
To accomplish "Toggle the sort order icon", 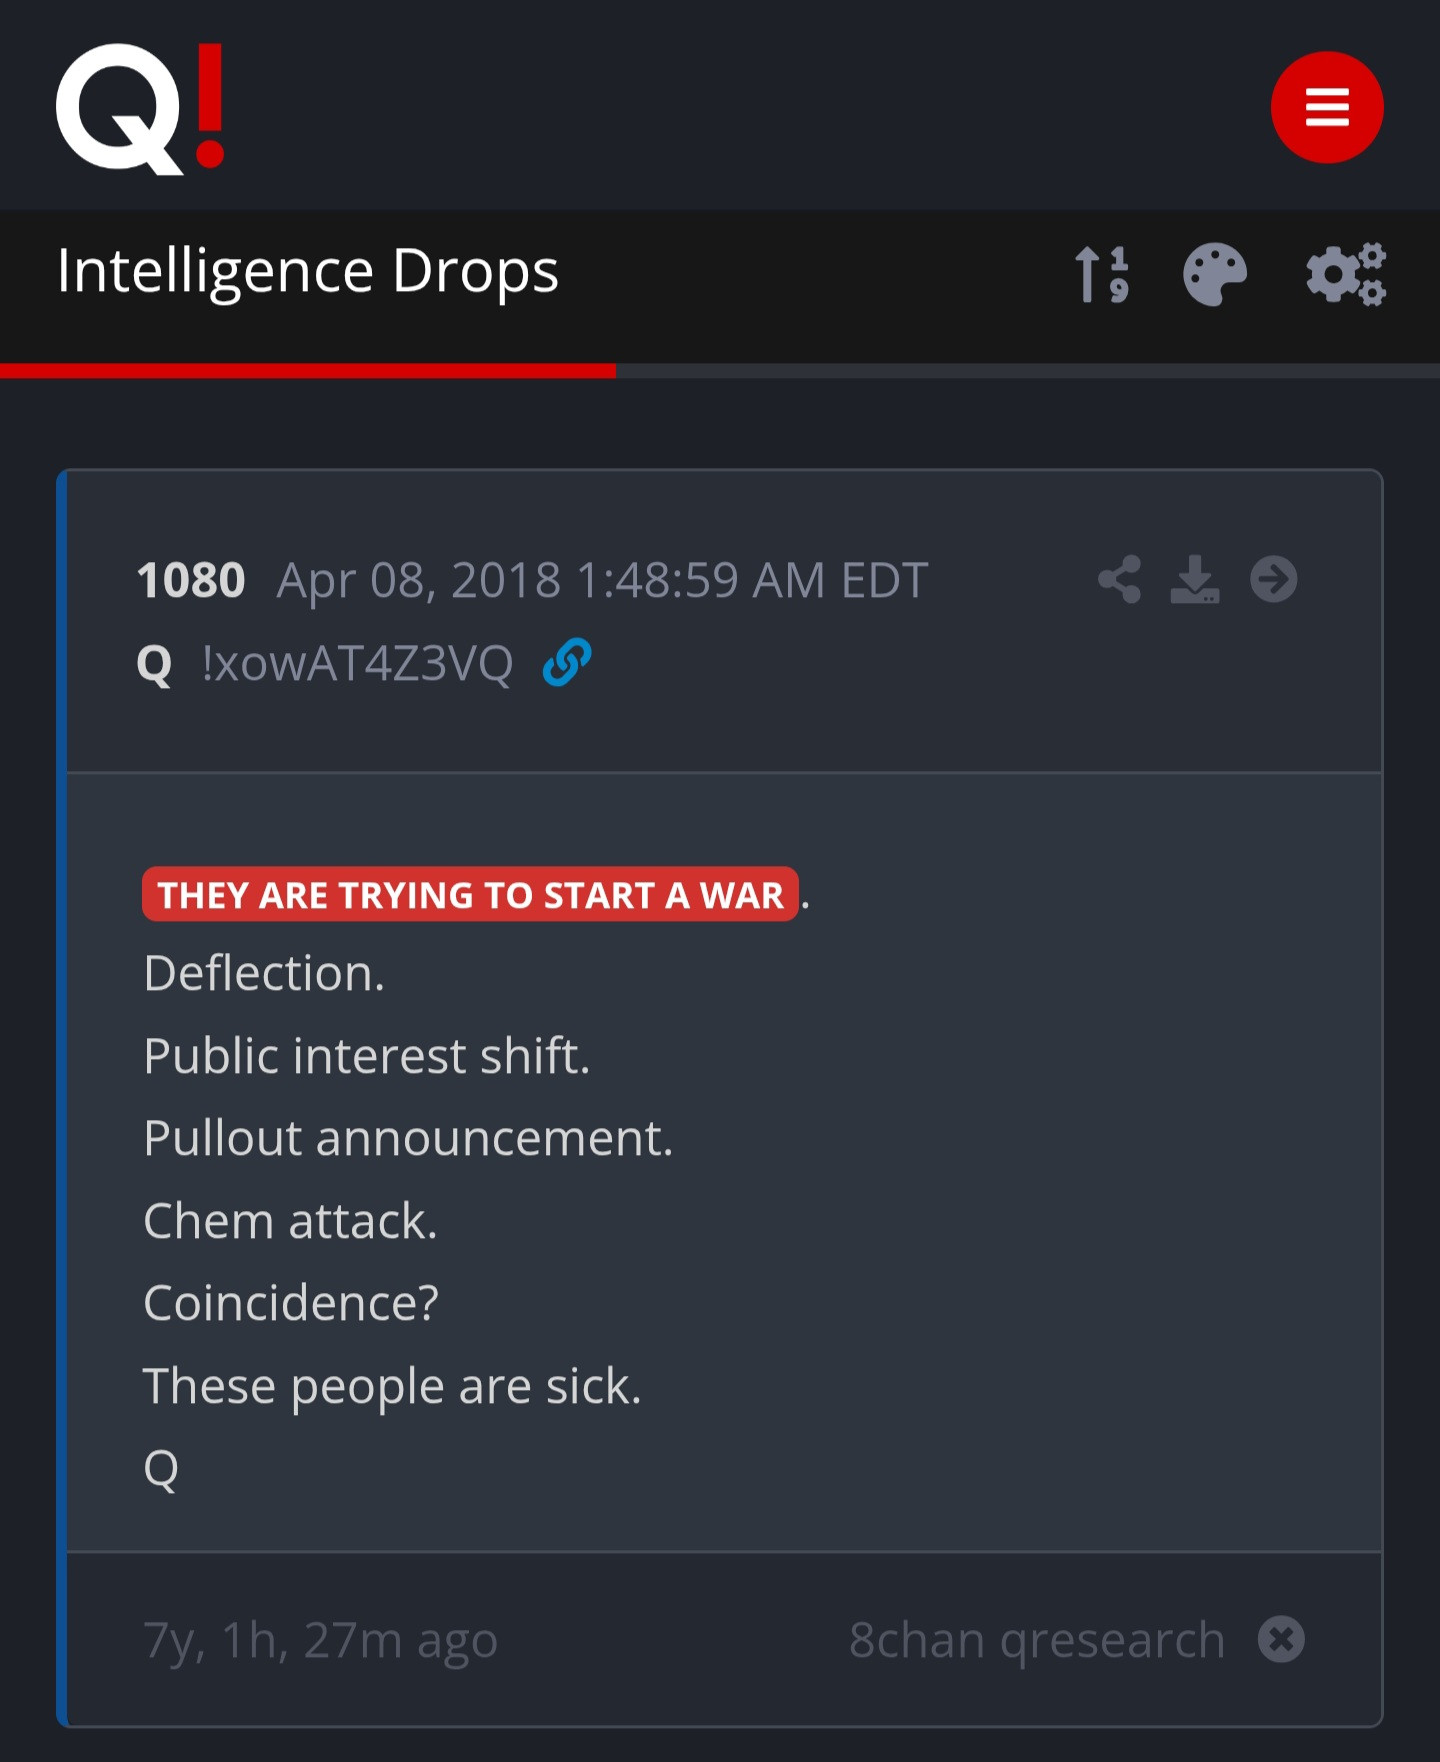I will coord(1102,274).
